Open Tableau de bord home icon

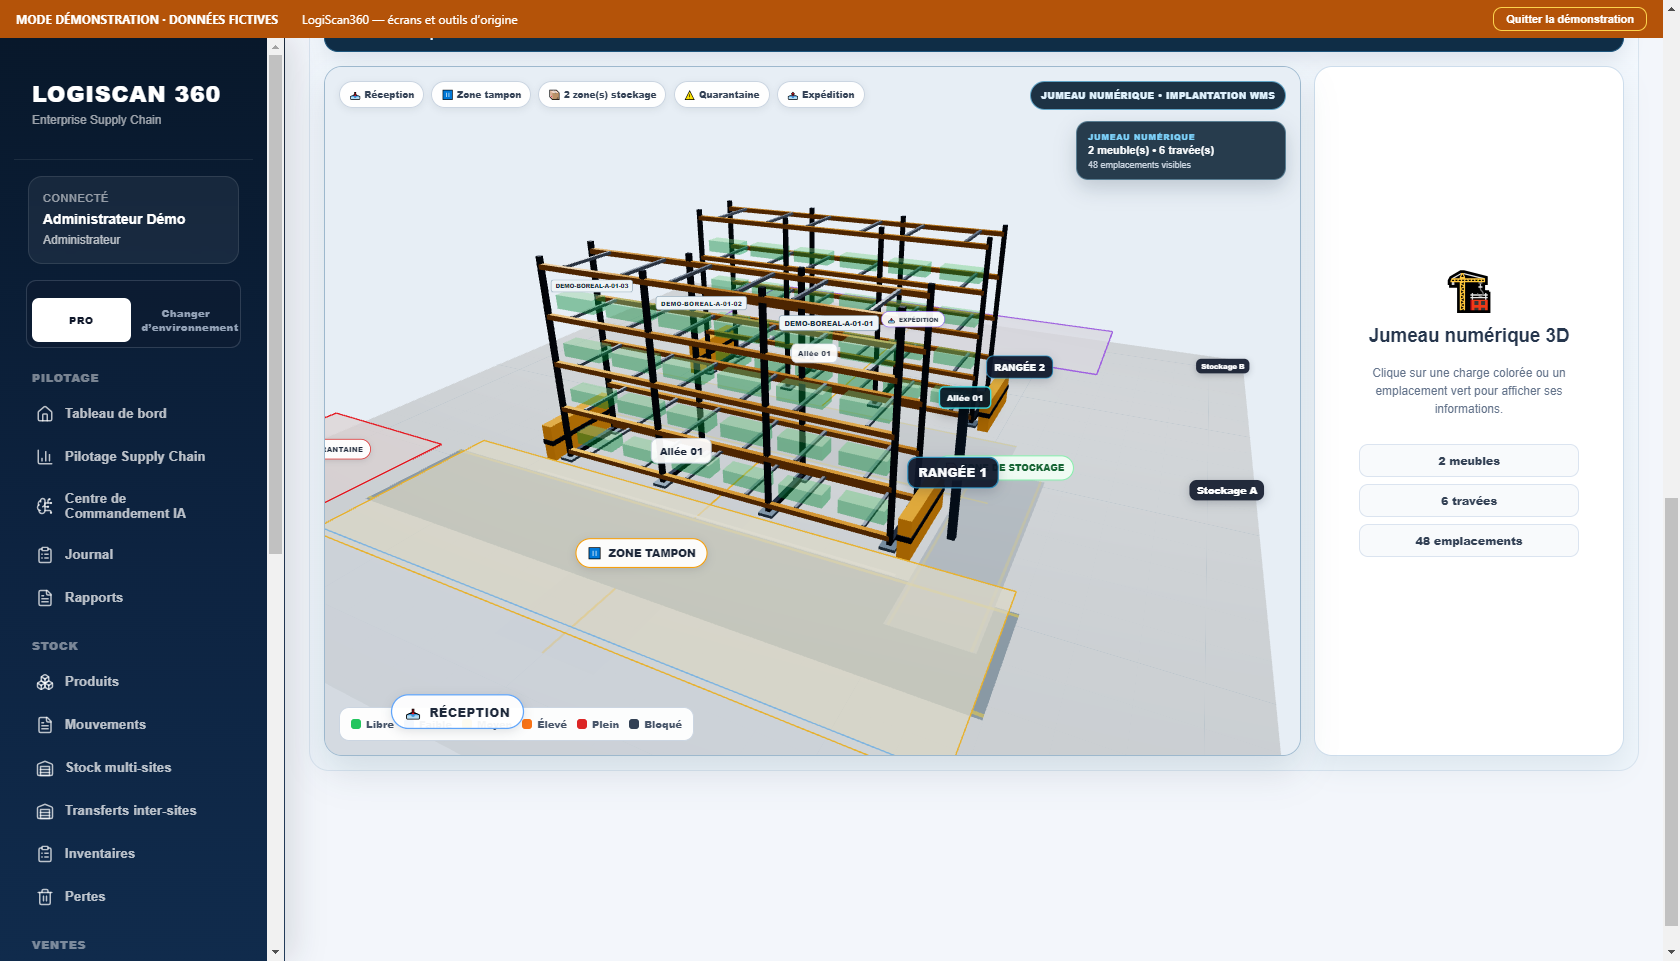coord(45,414)
